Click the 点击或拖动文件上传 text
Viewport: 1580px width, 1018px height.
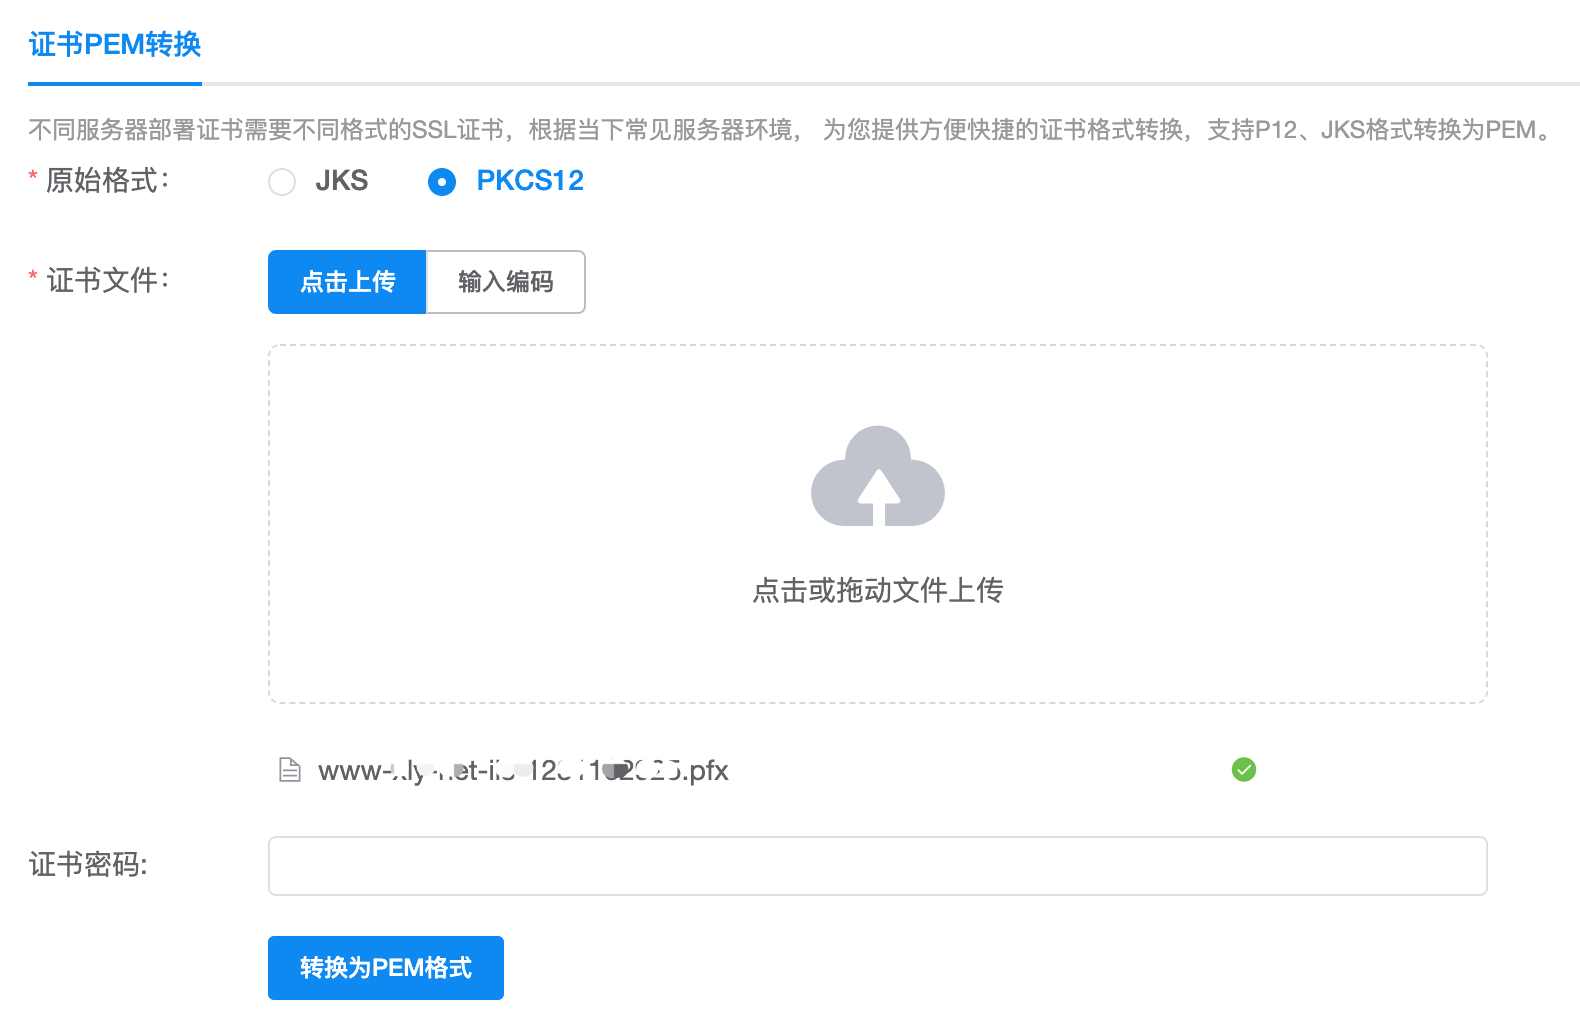coord(877,590)
